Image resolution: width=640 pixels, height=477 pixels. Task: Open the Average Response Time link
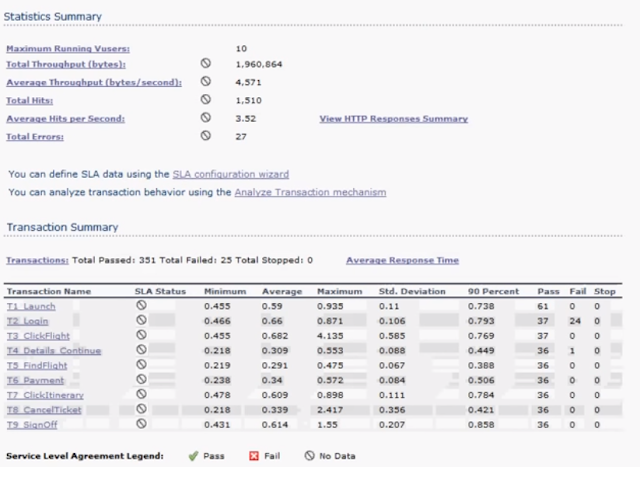(x=402, y=260)
